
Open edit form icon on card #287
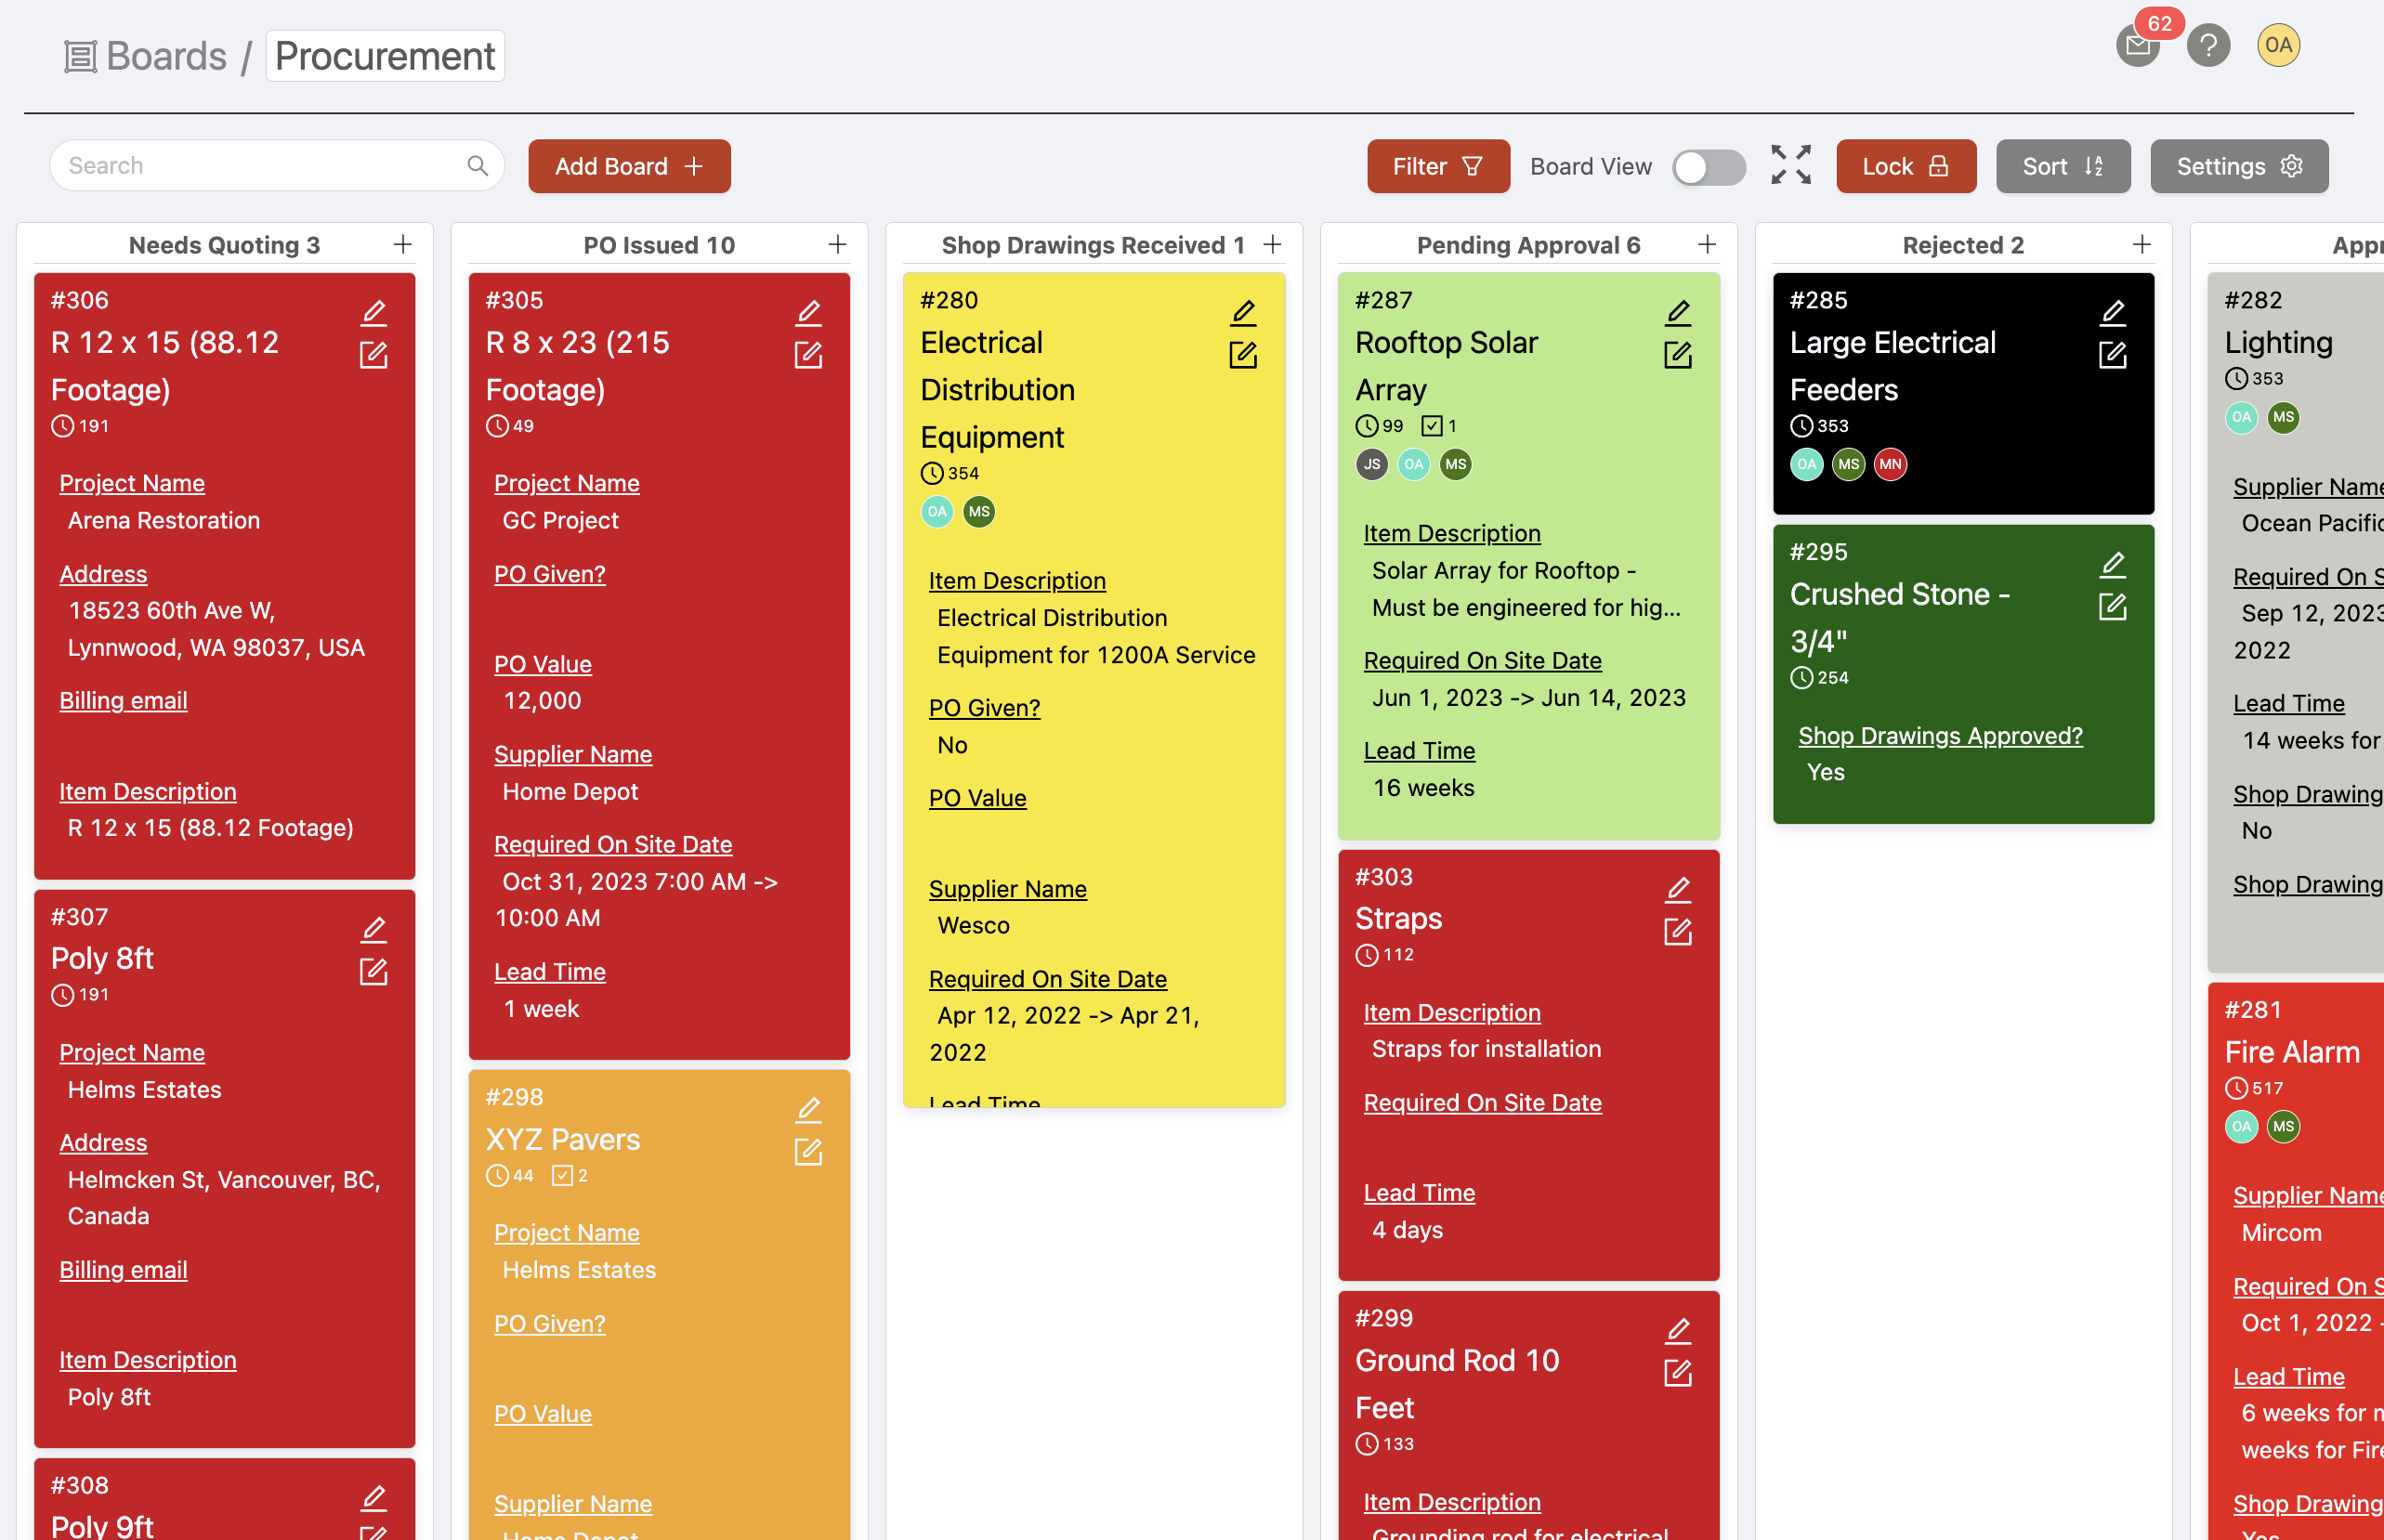tap(1678, 355)
